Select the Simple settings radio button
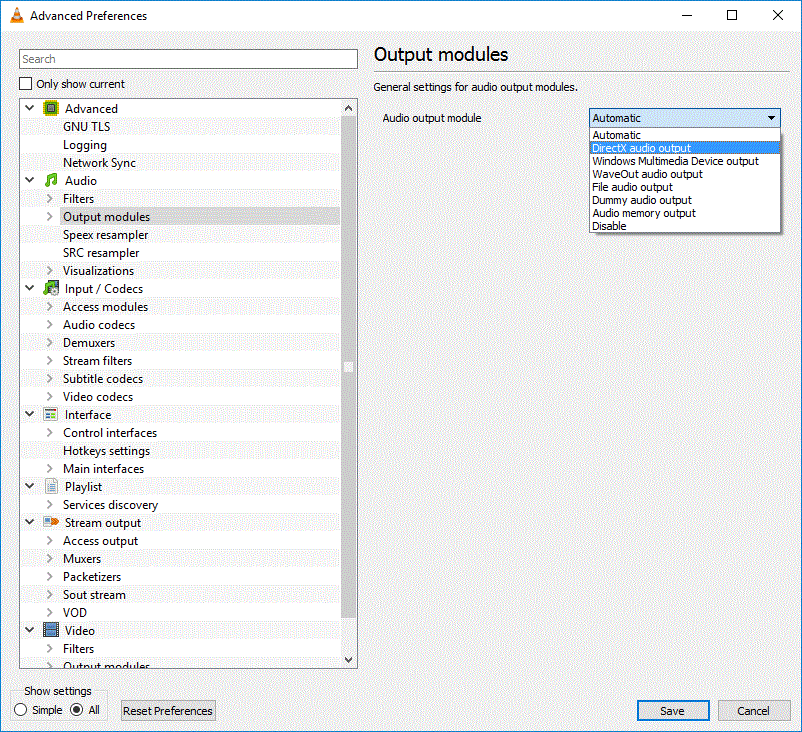Screen dimensions: 802x732 (21, 710)
